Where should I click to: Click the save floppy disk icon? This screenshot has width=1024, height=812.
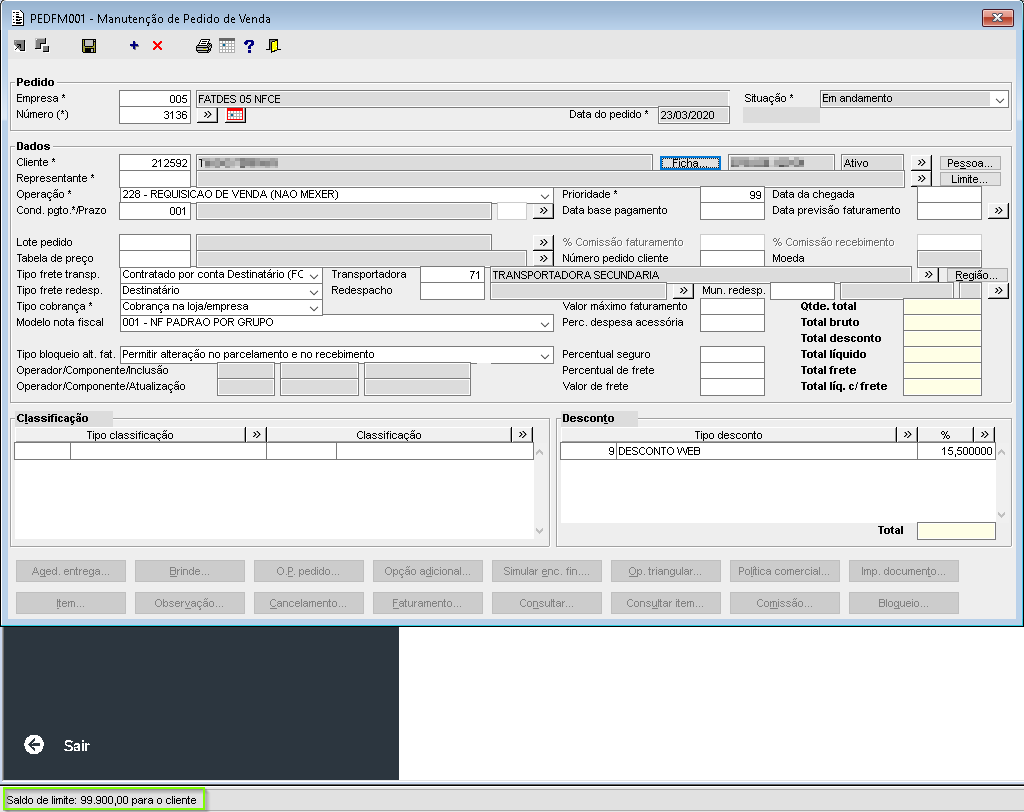pos(89,46)
